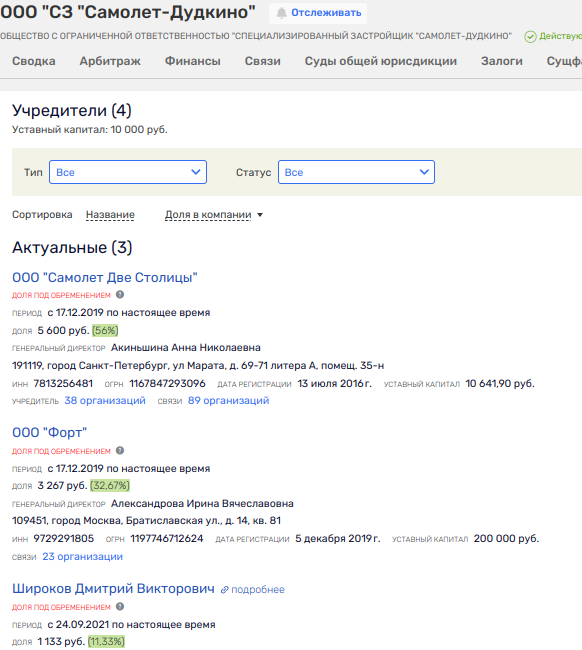Viewport: 582px width, 650px height.
Task: Open ООО "Самолет Две Столицы" company link
Action: (x=104, y=277)
